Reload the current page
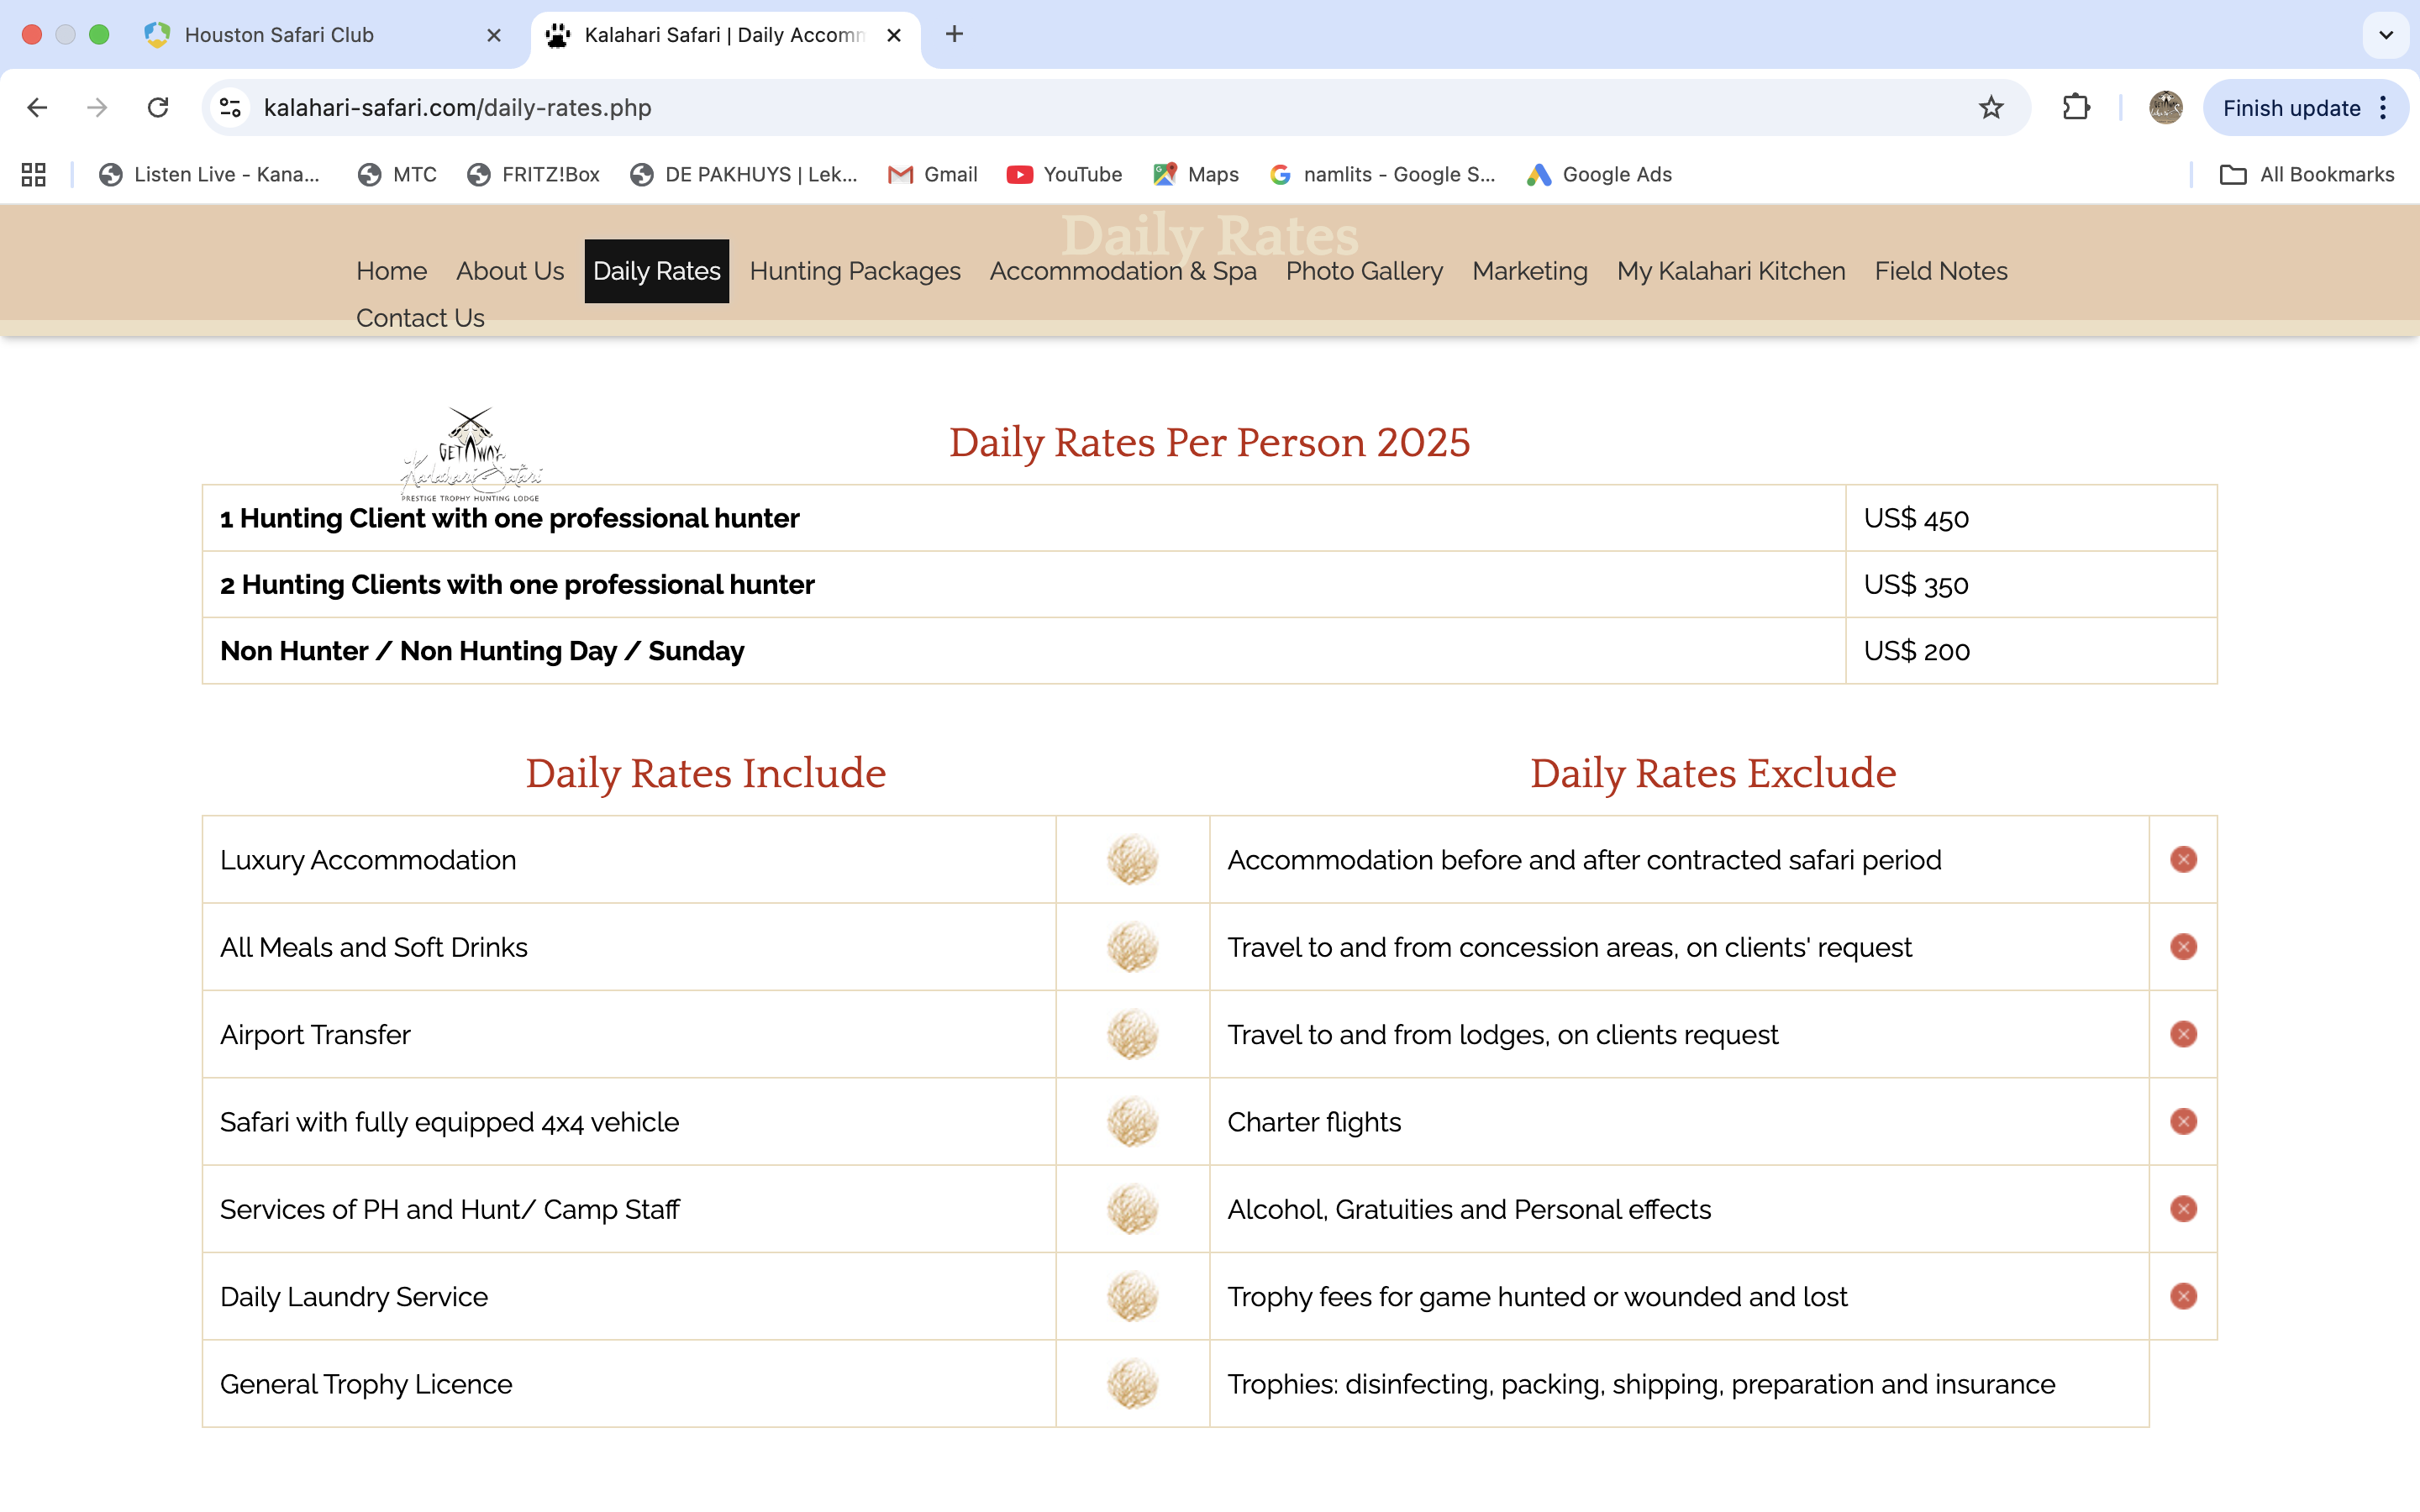Viewport: 2420px width, 1512px height. pyautogui.click(x=158, y=107)
